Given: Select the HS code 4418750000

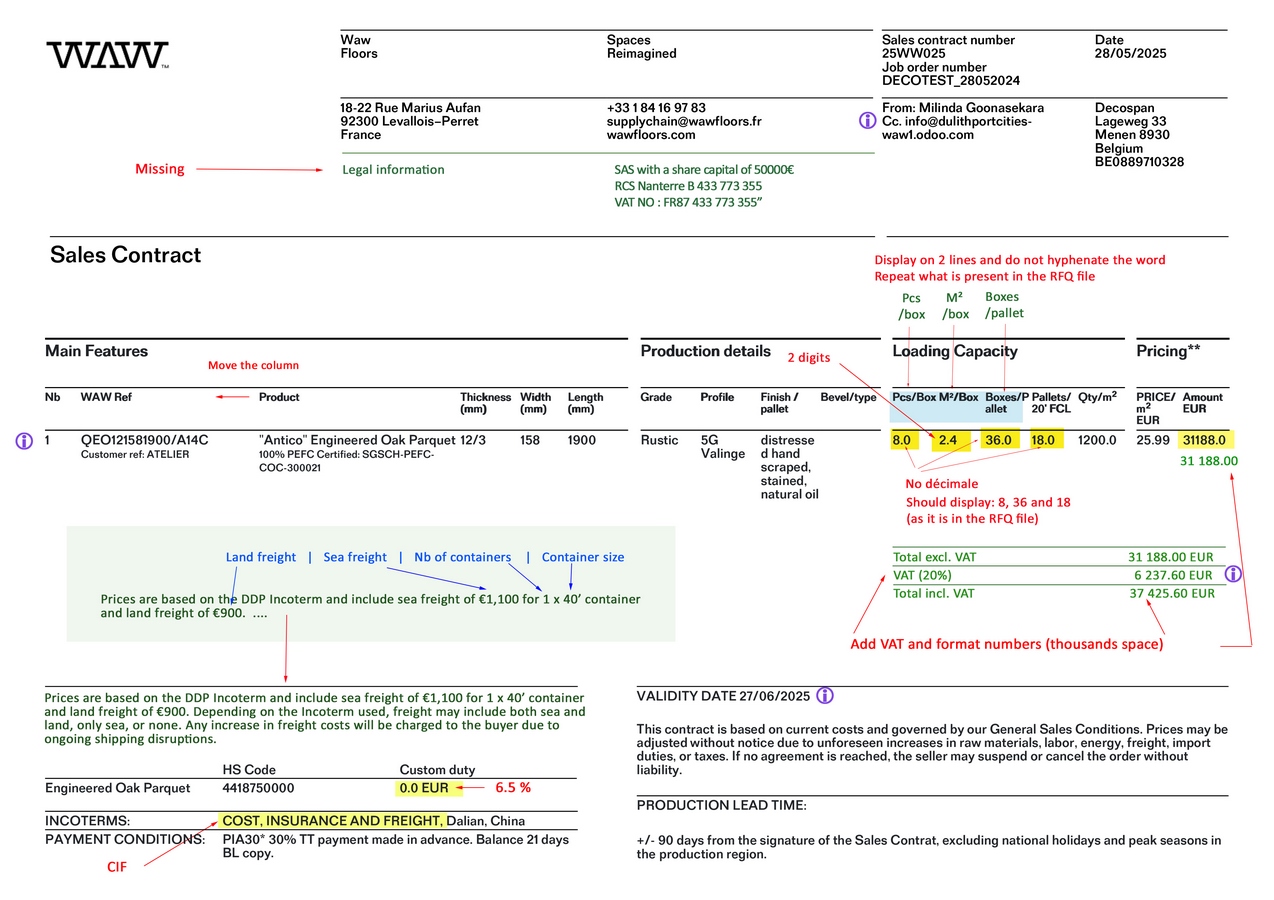Looking at the screenshot, I should coord(258,788).
